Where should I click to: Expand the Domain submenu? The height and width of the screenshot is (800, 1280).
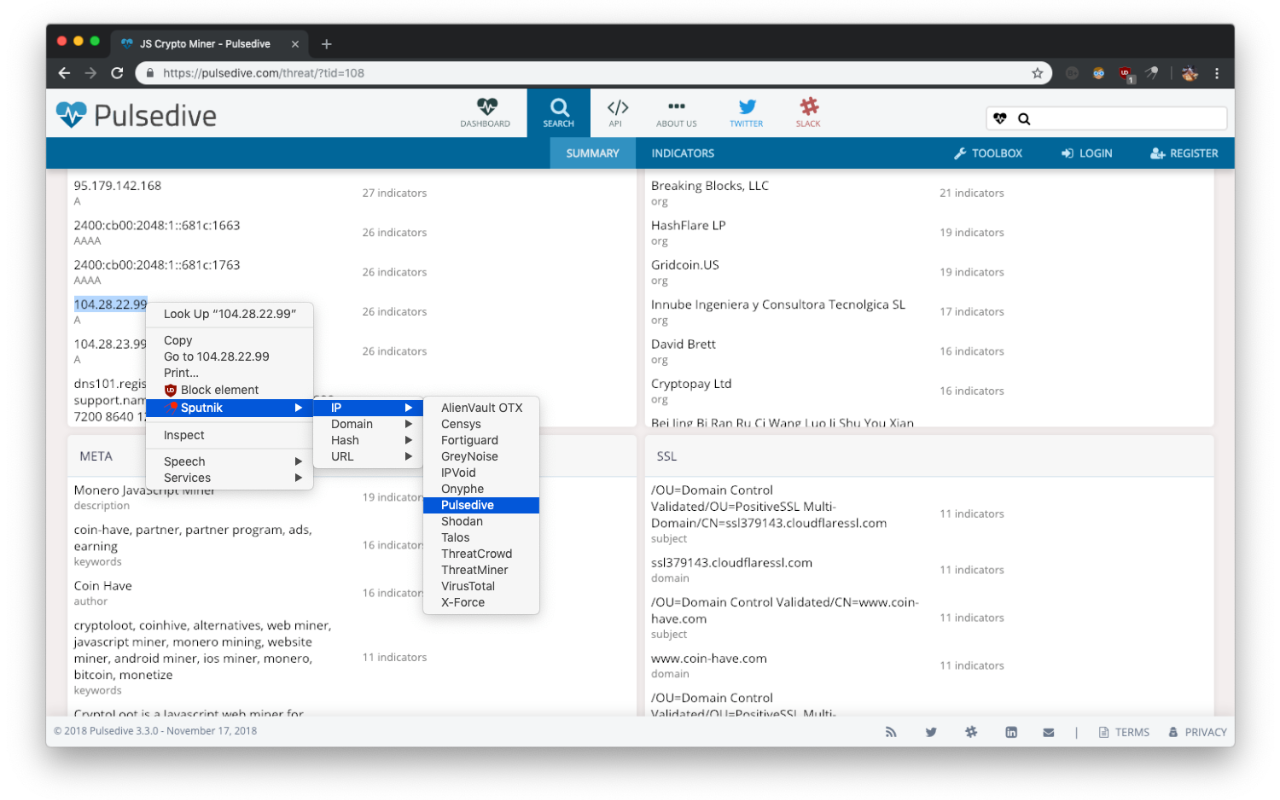[368, 424]
